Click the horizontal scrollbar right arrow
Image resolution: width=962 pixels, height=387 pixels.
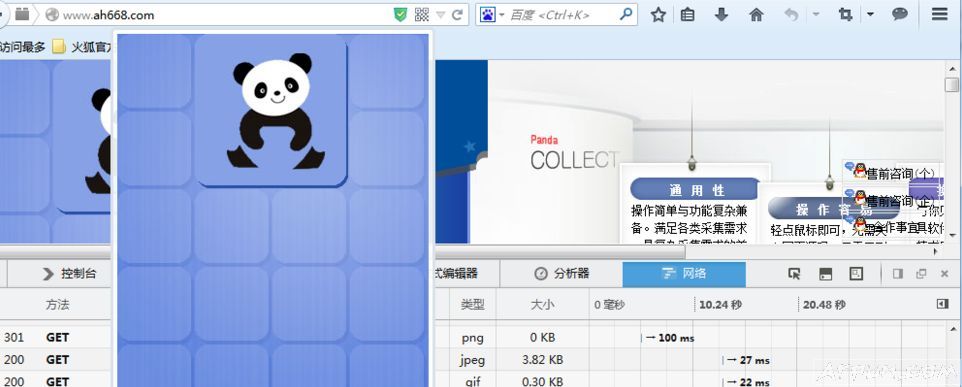[935, 251]
